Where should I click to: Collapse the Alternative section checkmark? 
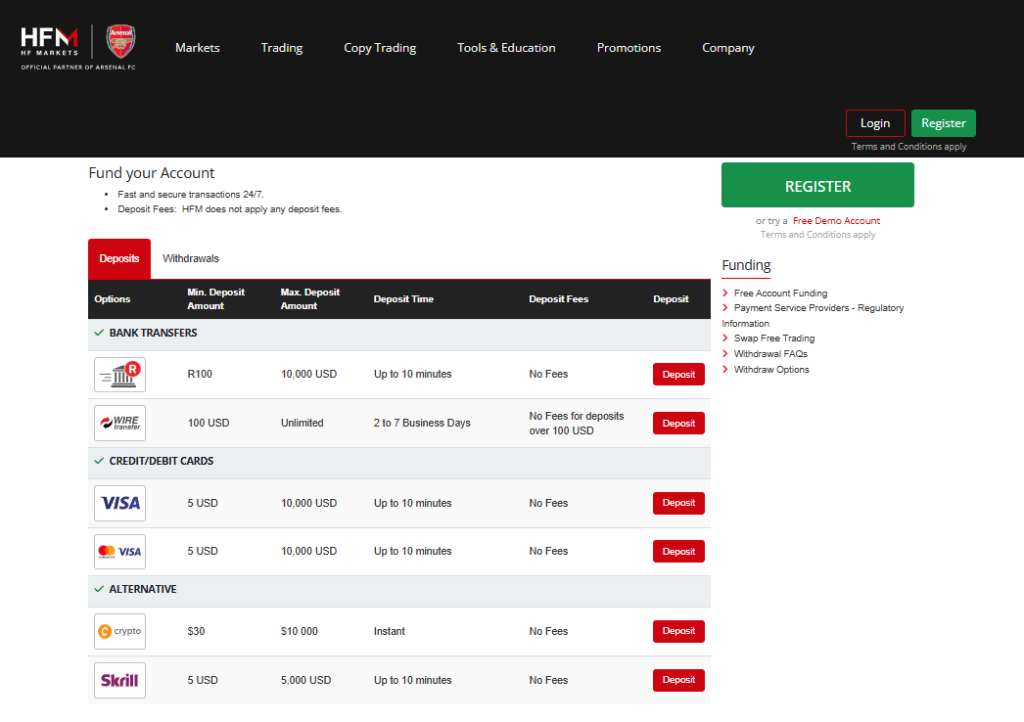click(99, 589)
